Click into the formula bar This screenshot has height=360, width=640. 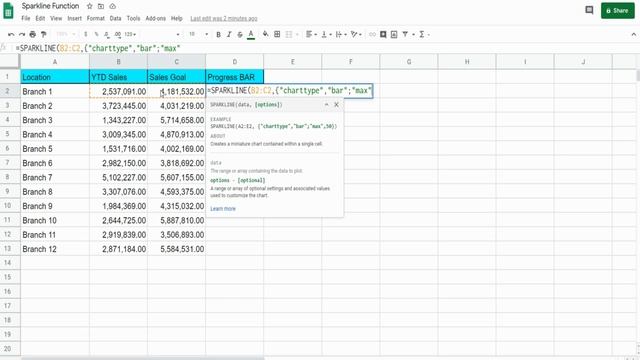(x=327, y=48)
